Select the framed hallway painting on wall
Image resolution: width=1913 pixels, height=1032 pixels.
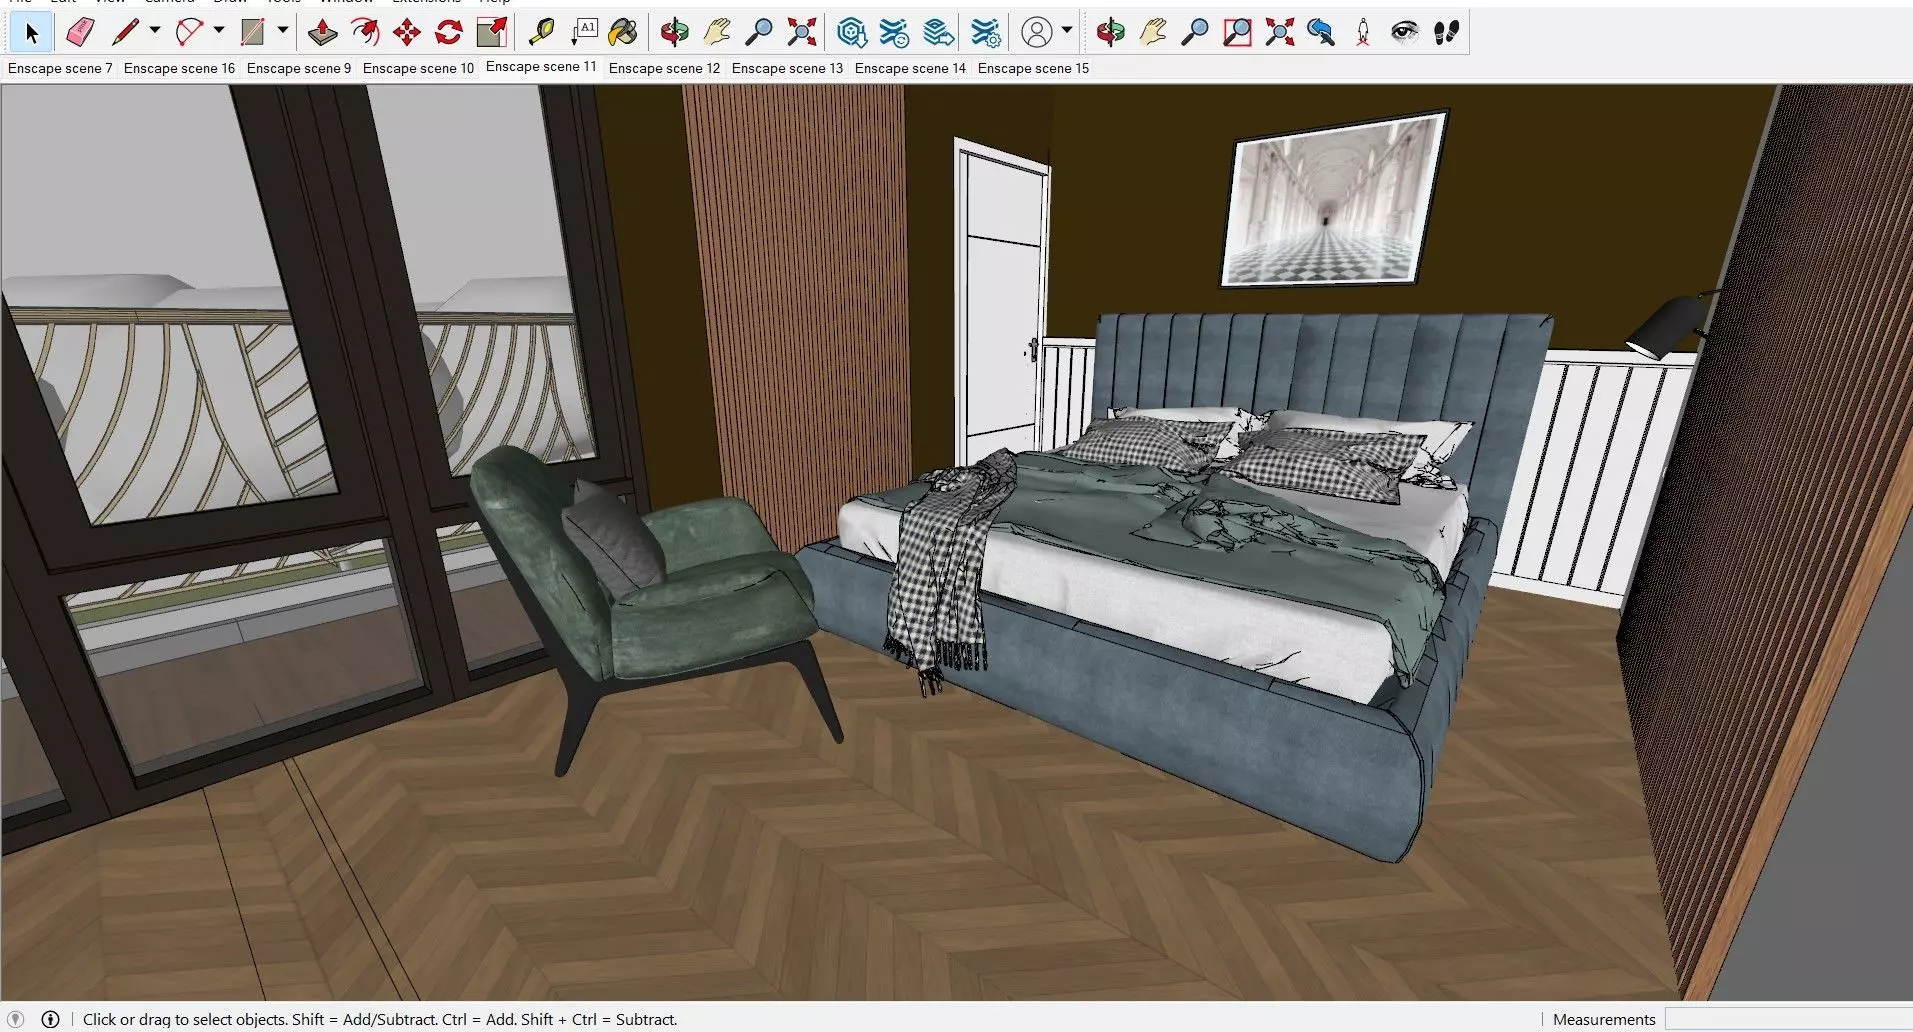tap(1334, 198)
